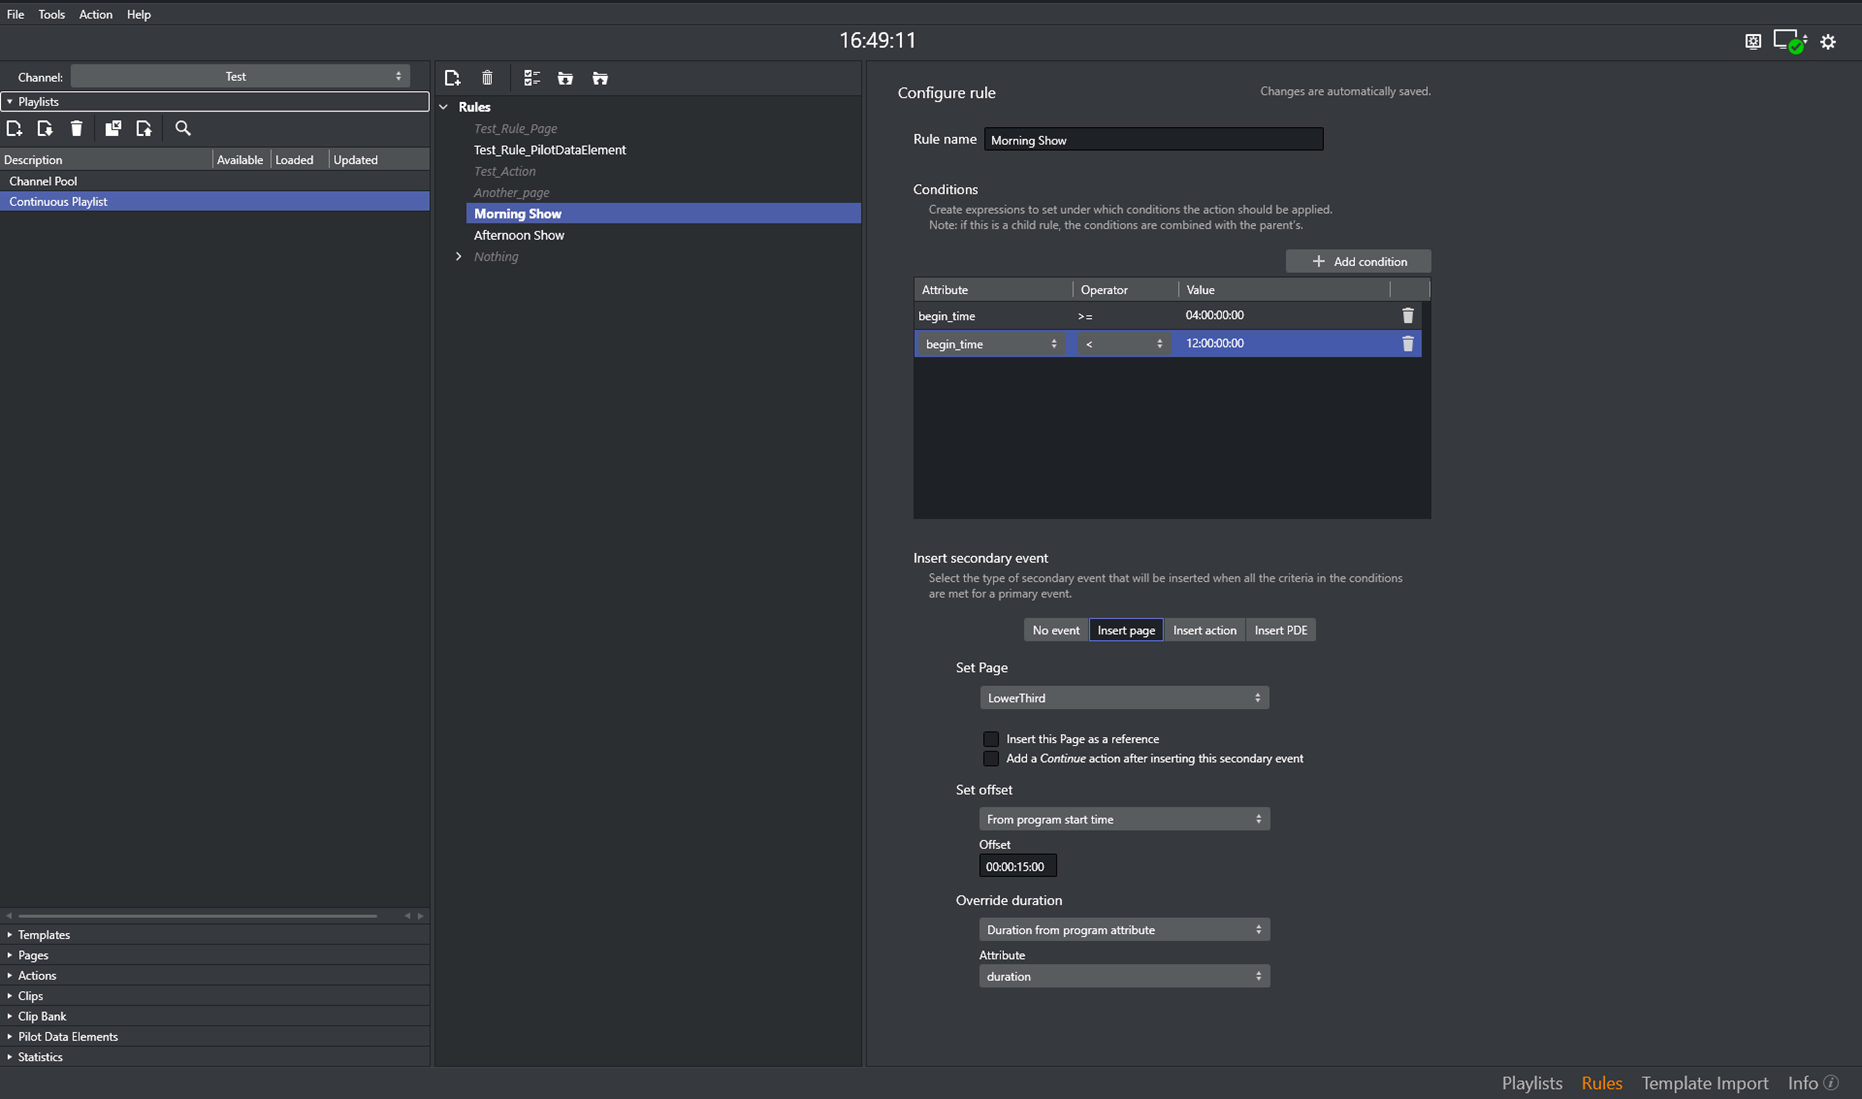Screen dimensions: 1862x1099
Task: Click the delete rule trash icon
Action: click(487, 78)
